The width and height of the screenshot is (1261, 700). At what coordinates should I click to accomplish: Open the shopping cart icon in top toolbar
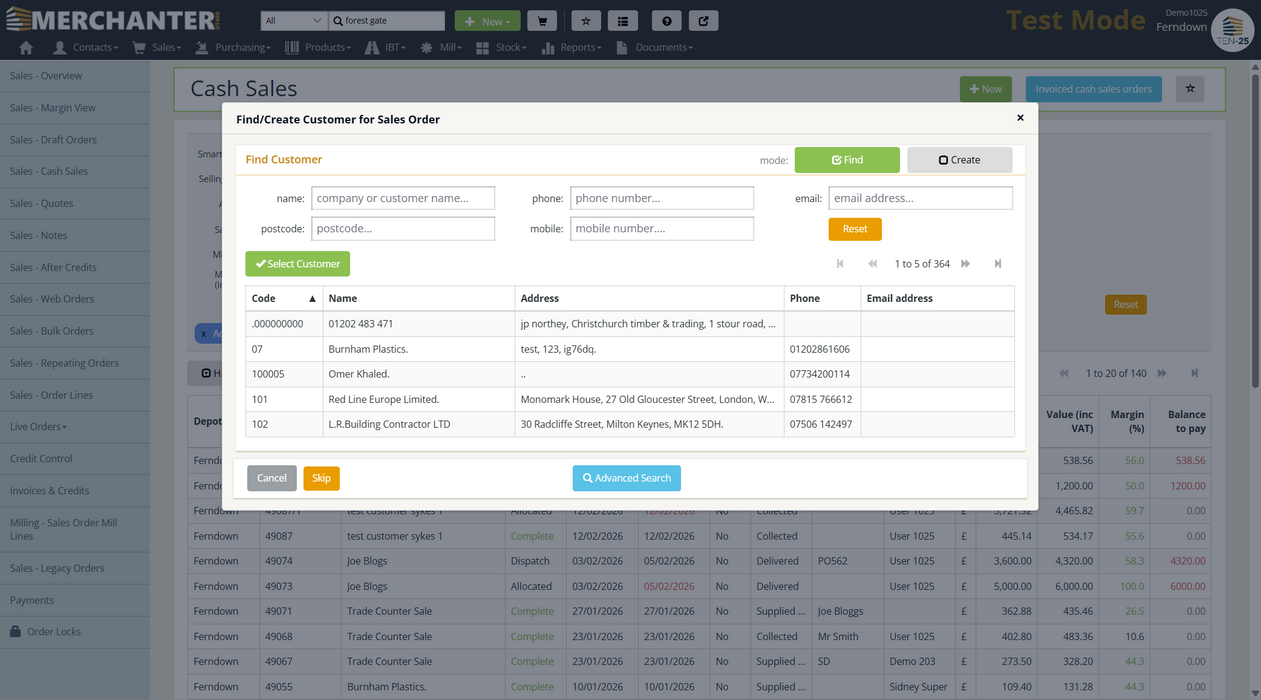pos(542,21)
